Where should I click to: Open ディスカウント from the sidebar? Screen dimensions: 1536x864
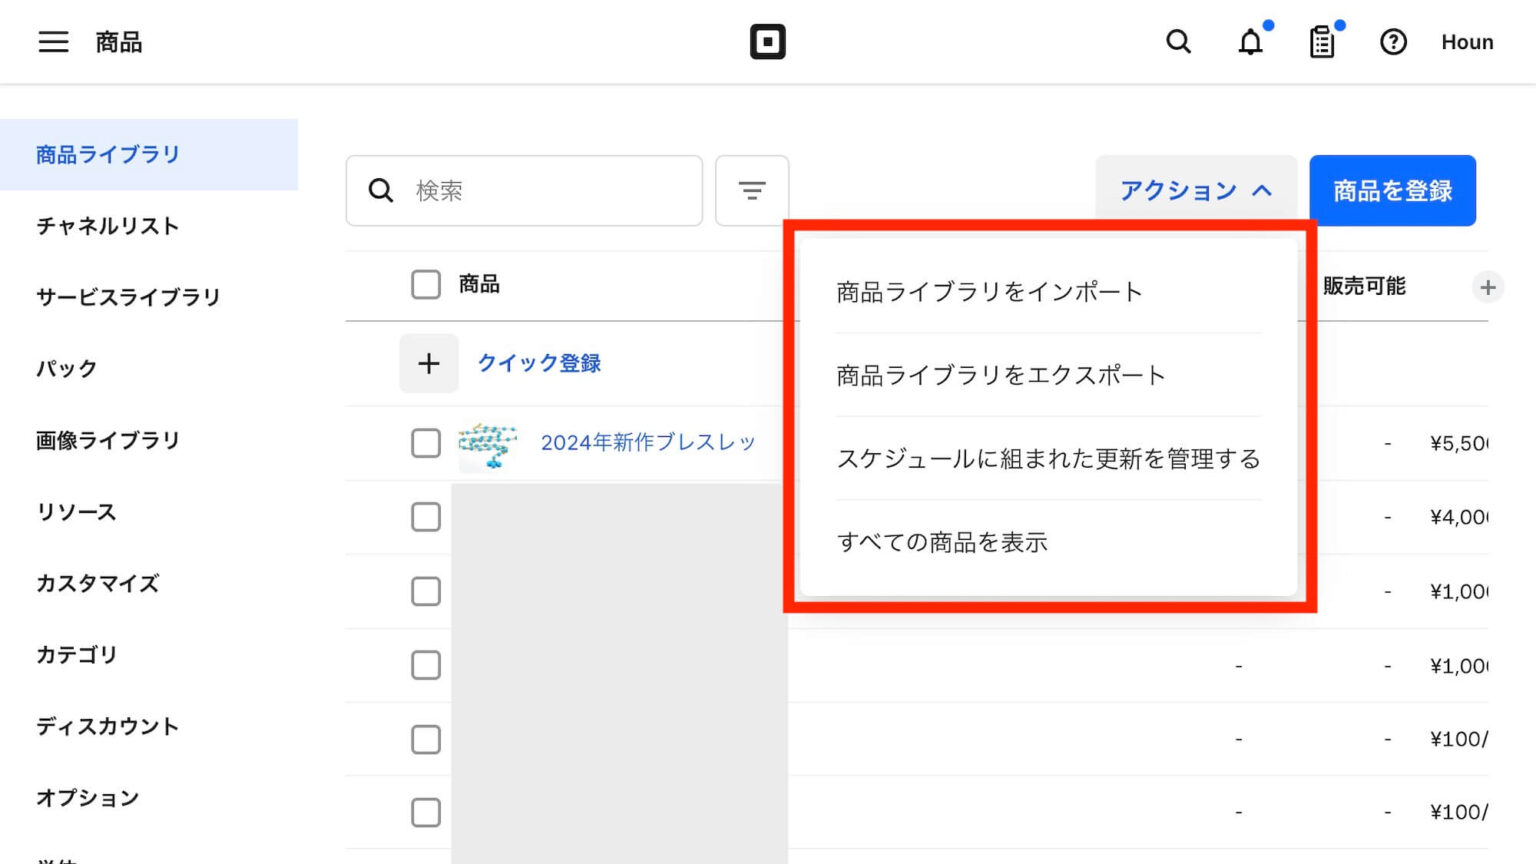pos(107,727)
